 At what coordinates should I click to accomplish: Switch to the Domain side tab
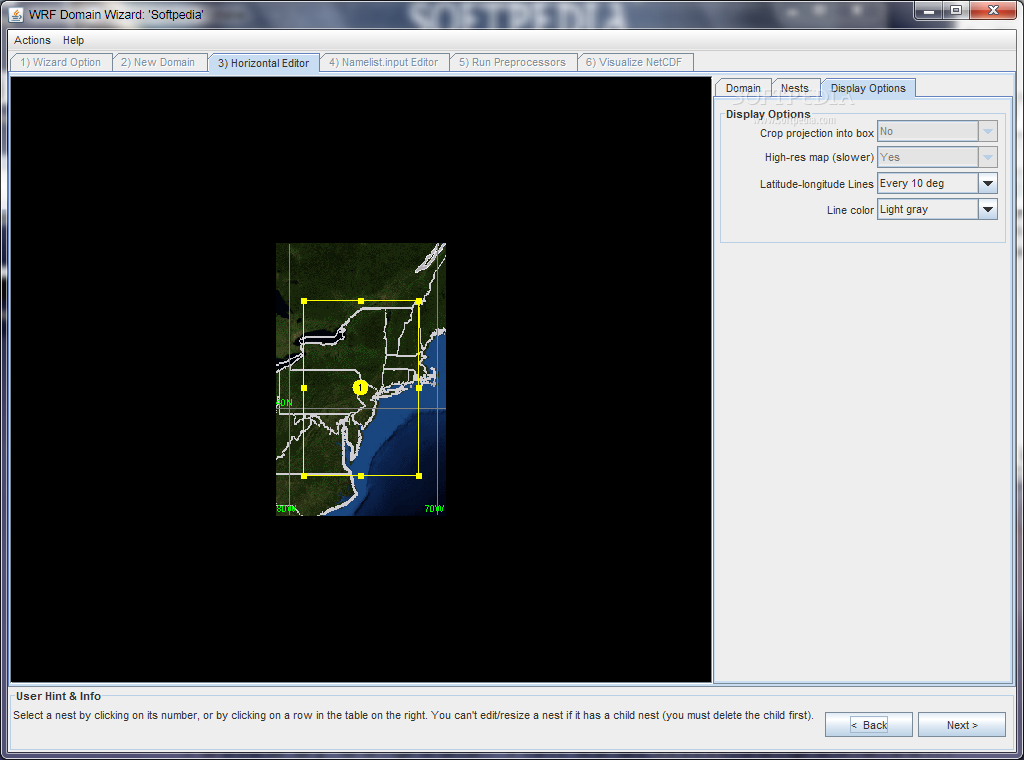tap(743, 87)
